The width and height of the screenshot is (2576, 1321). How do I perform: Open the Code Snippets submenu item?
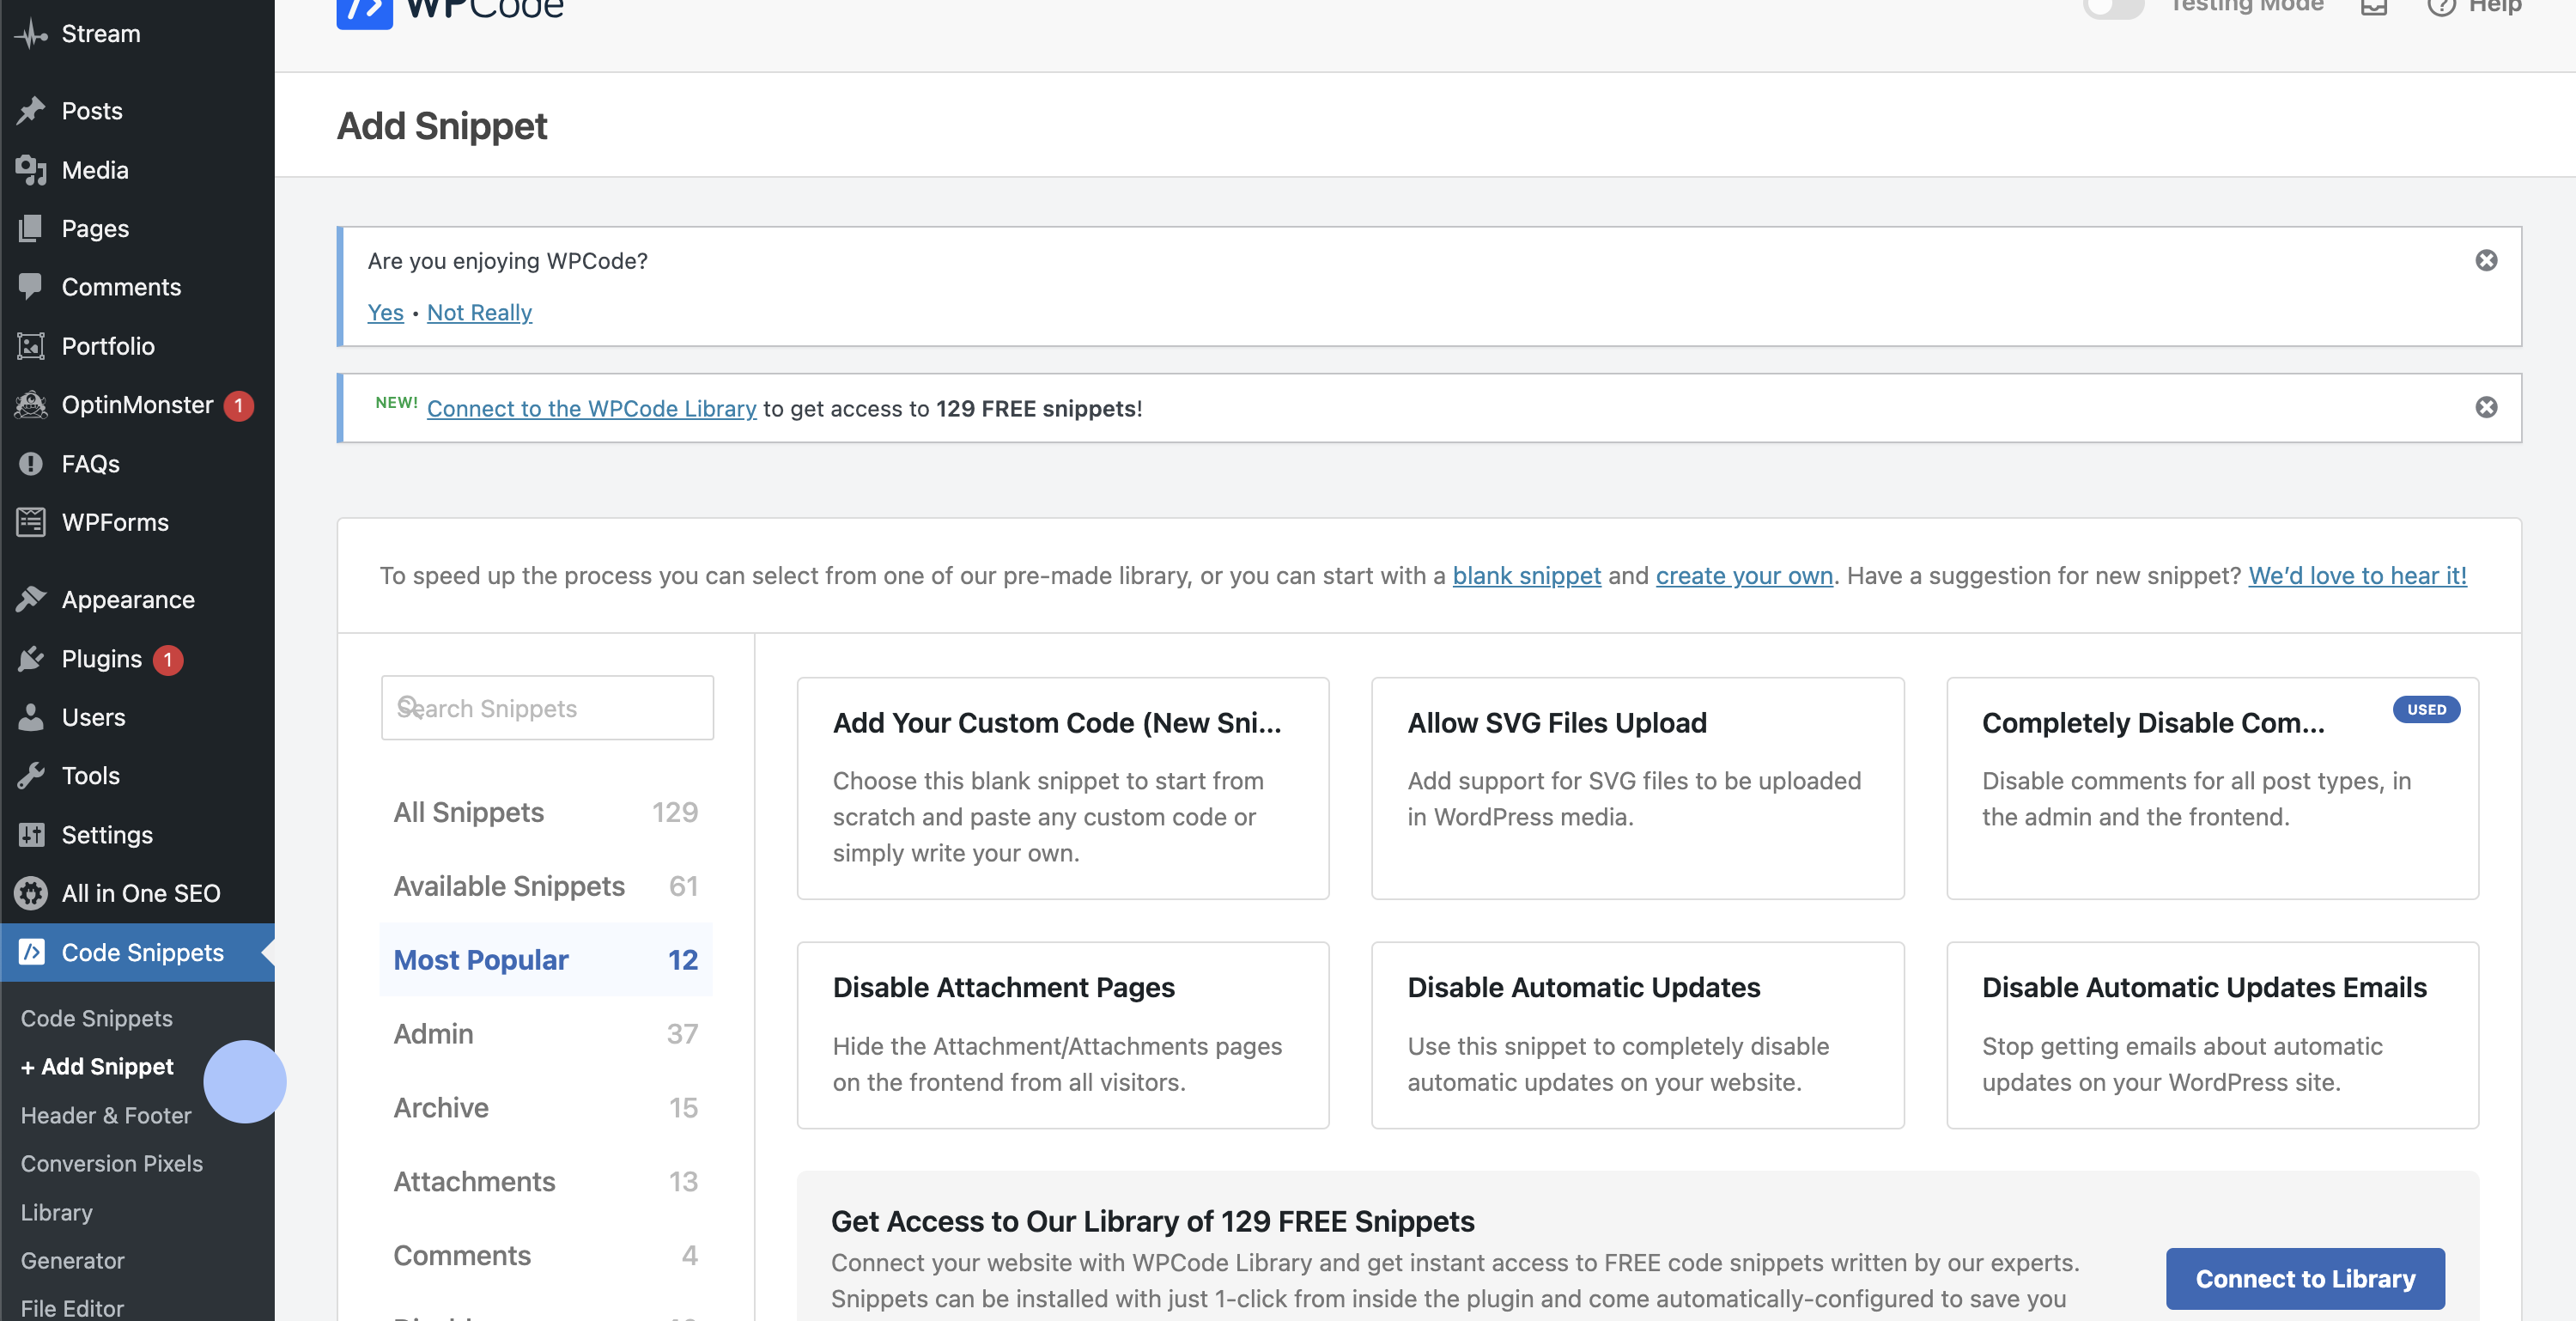(97, 1018)
